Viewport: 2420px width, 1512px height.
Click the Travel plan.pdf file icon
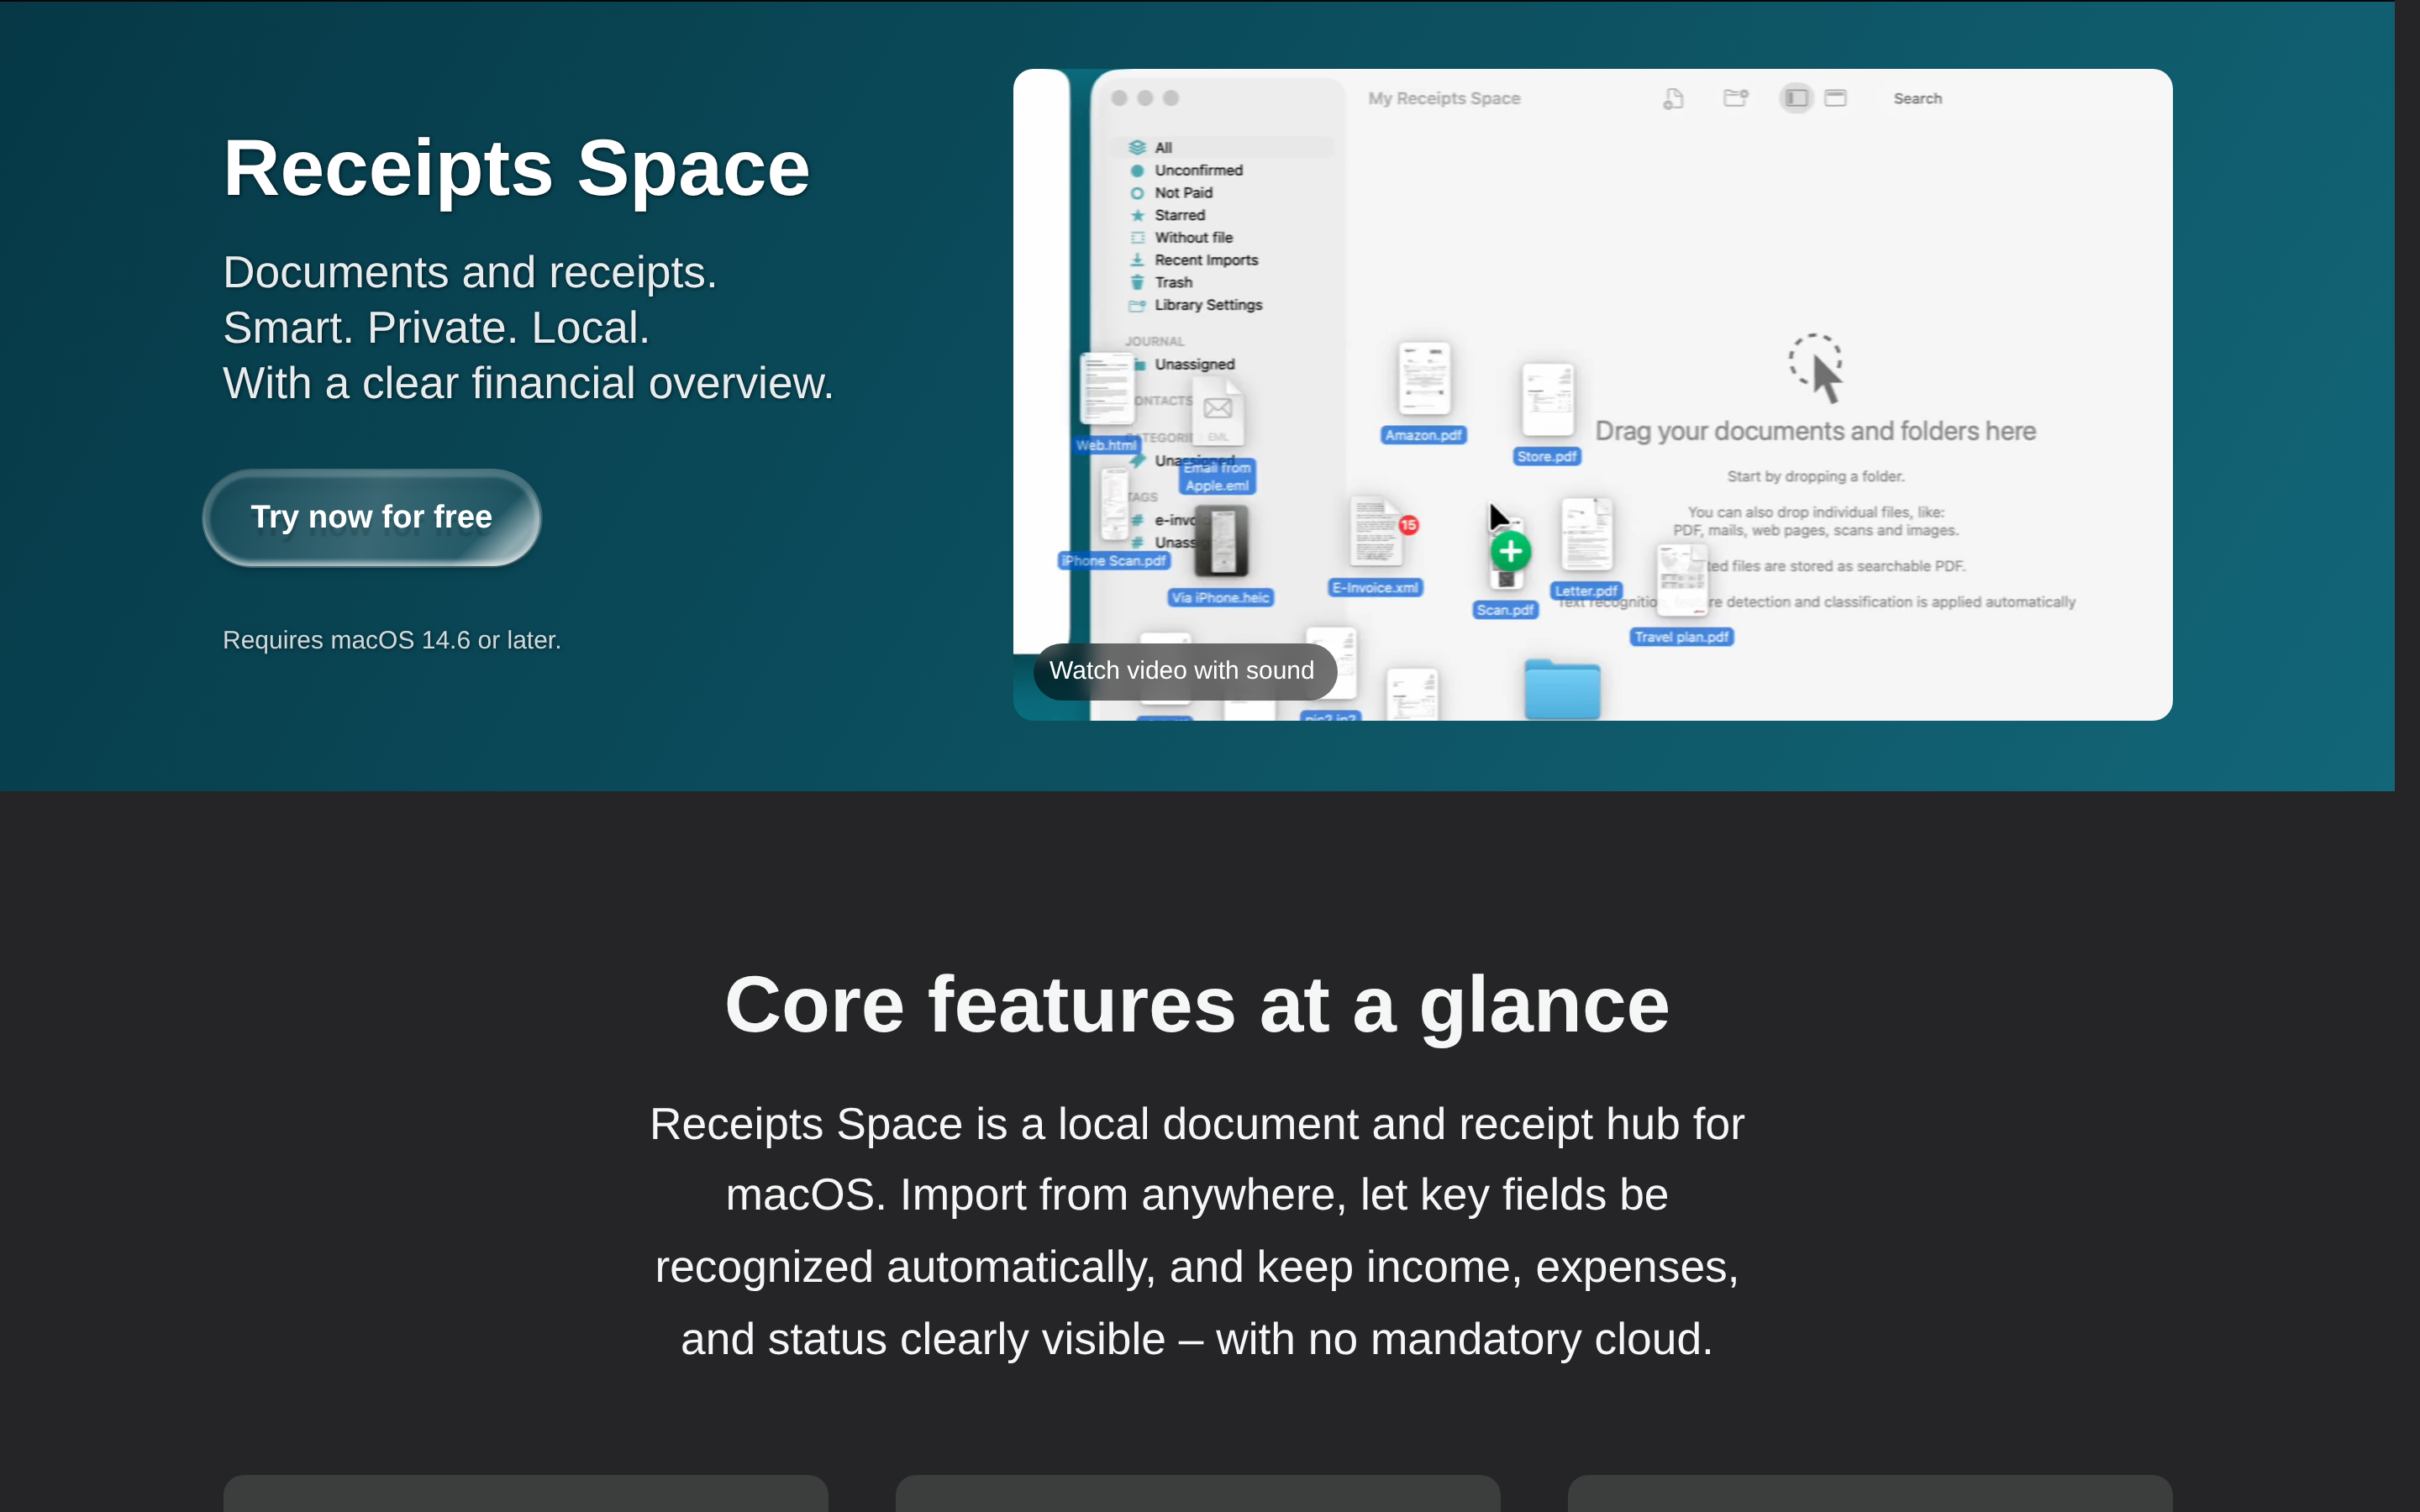(1682, 580)
